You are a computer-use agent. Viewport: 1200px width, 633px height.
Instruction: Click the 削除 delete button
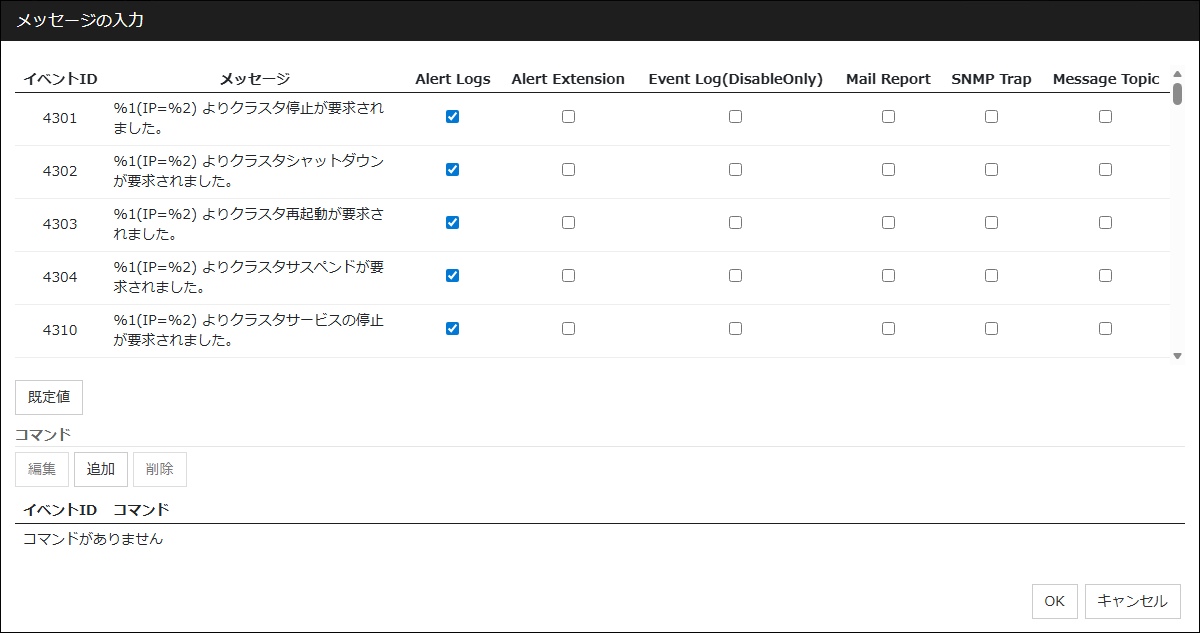pyautogui.click(x=159, y=469)
